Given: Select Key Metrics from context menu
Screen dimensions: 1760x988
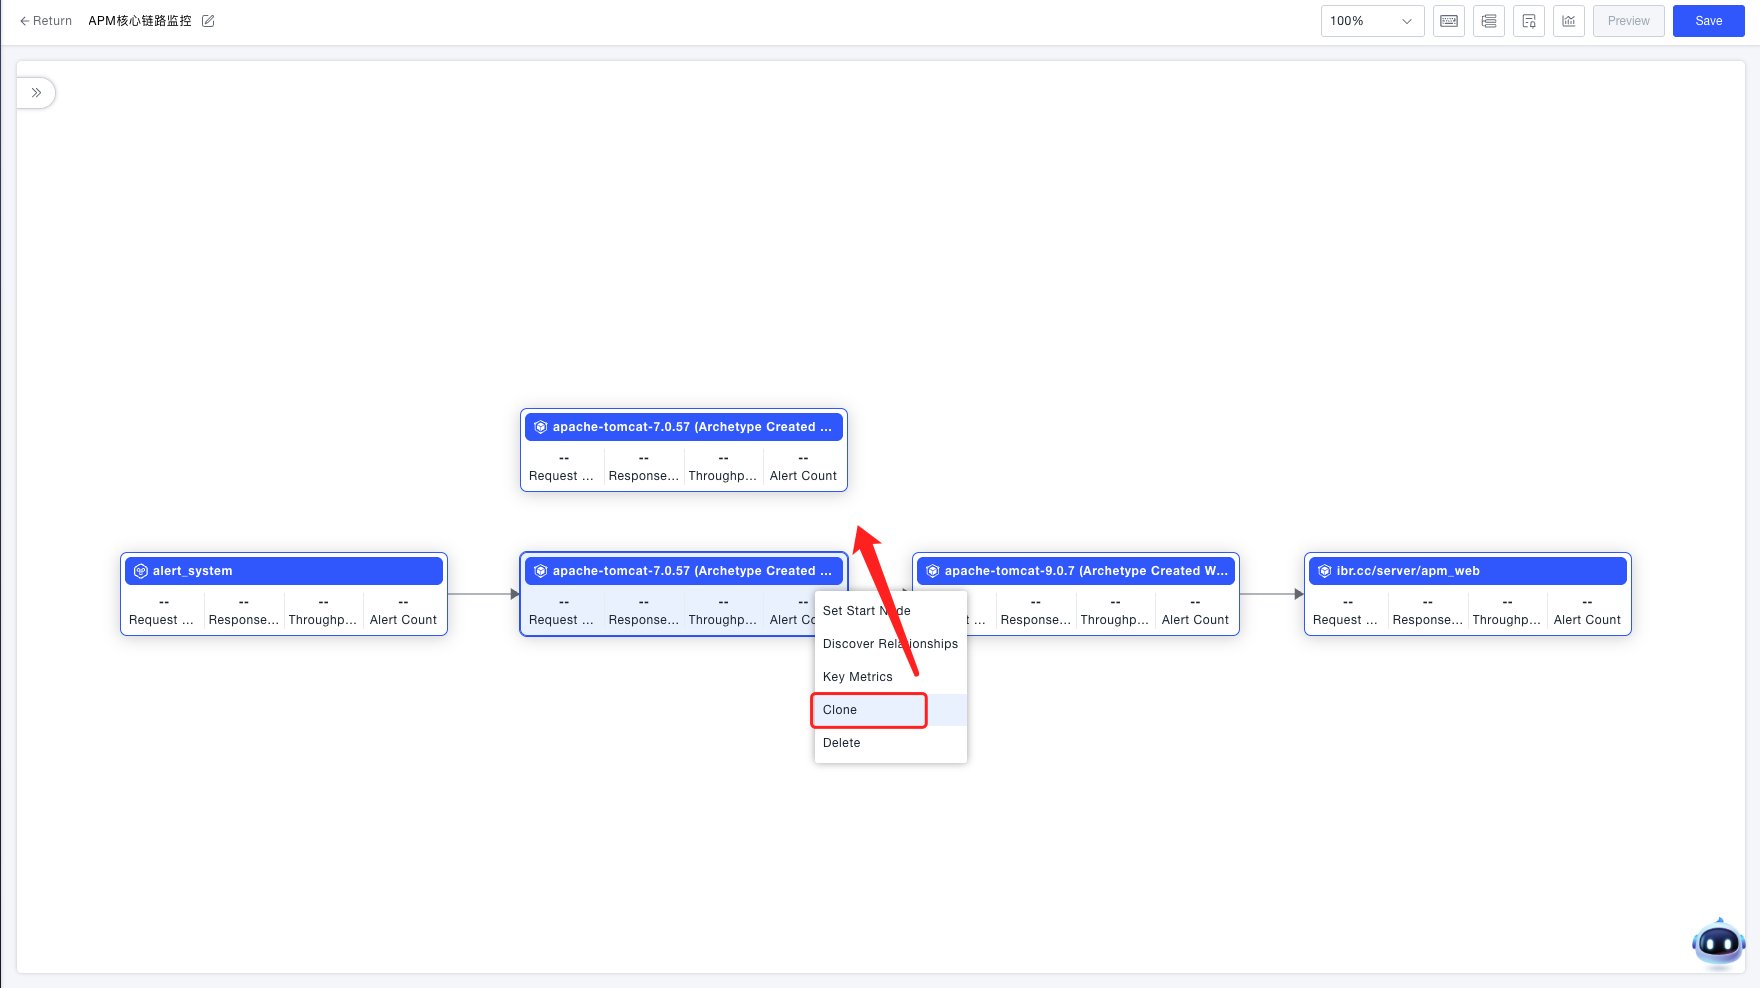Looking at the screenshot, I should pos(857,677).
